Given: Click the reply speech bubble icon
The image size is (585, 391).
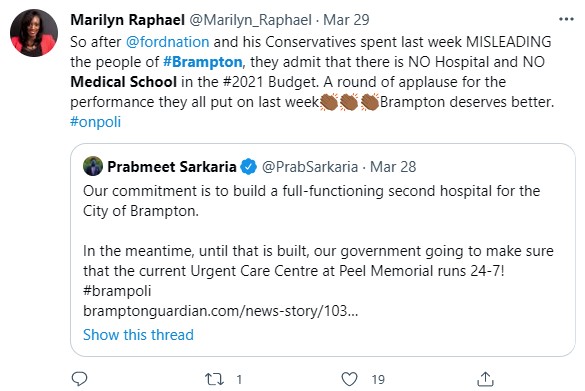Looking at the screenshot, I should pos(79,379).
